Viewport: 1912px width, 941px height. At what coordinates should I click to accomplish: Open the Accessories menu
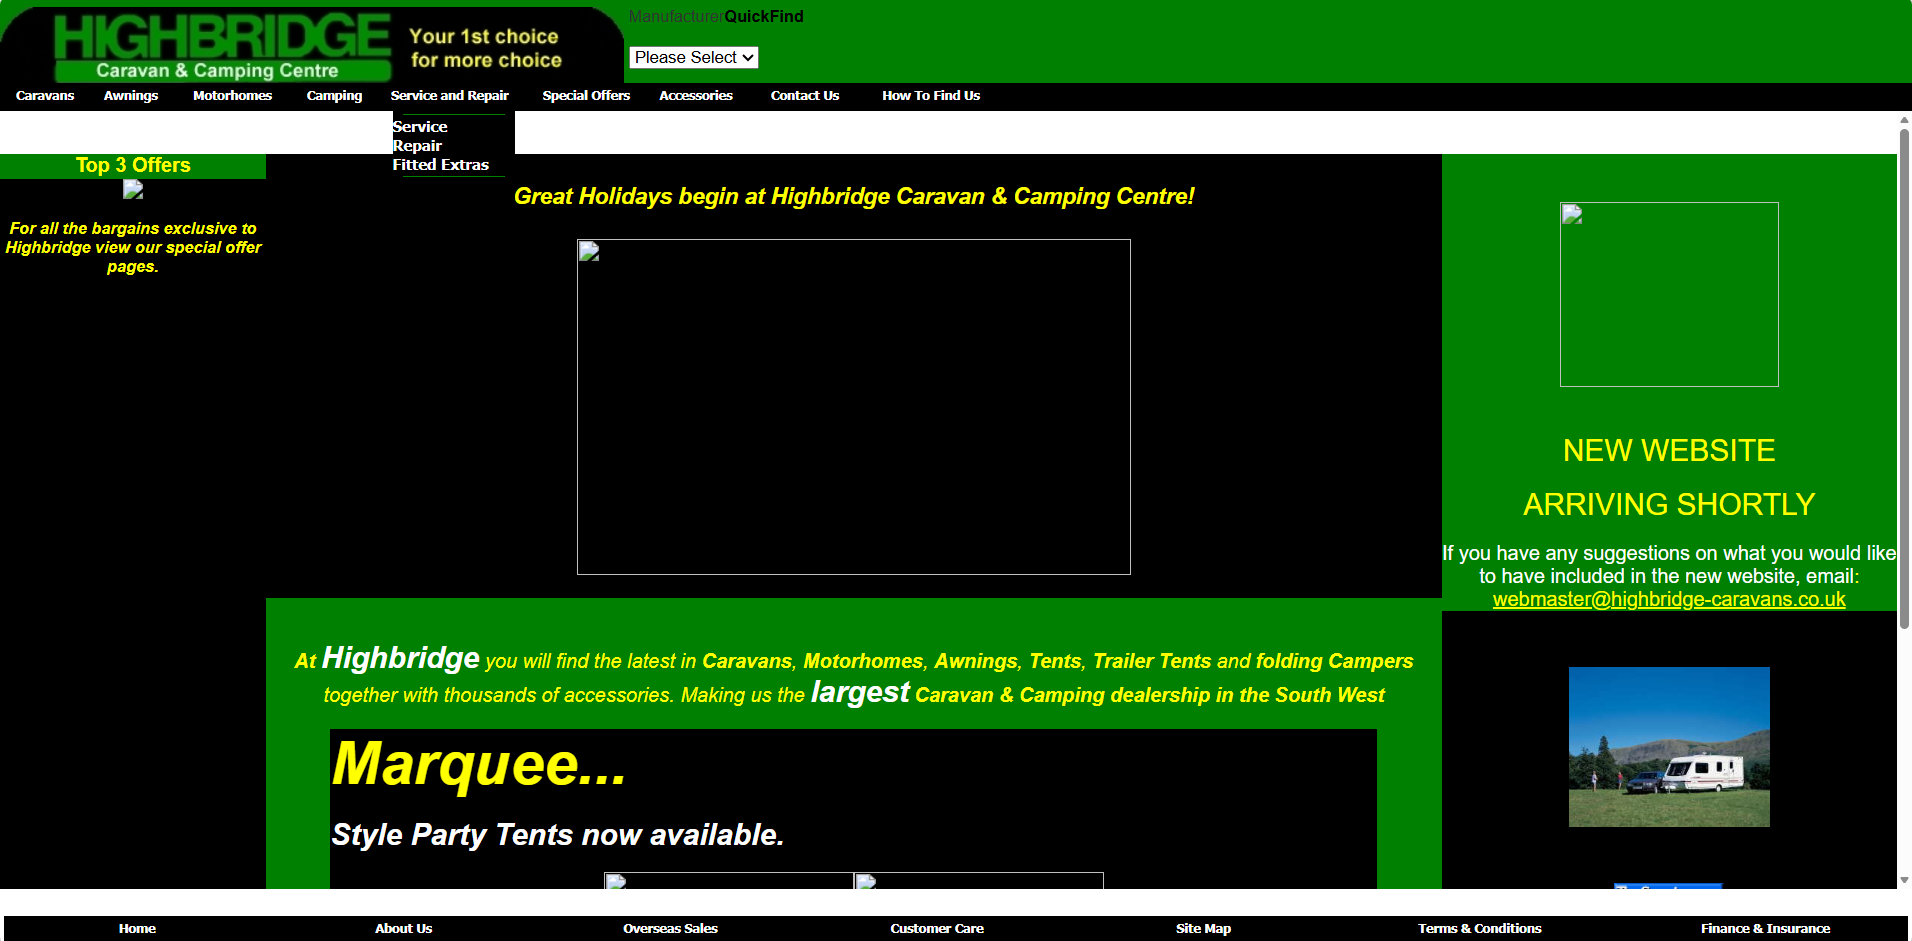pos(696,96)
